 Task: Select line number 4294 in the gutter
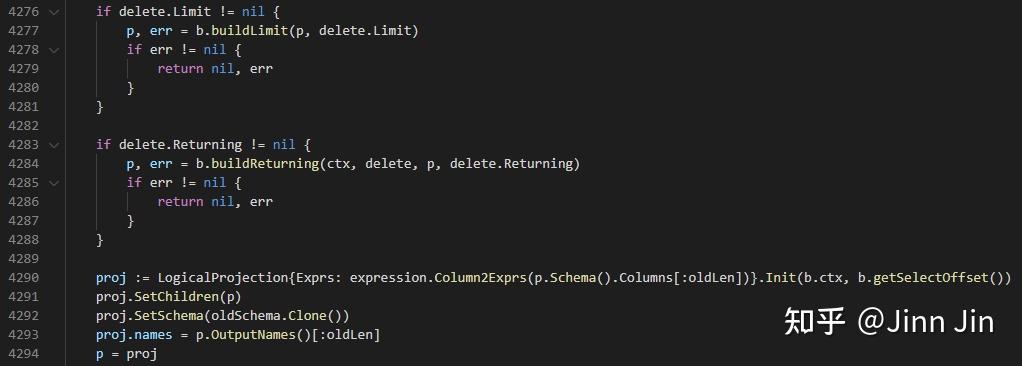click(x=23, y=354)
